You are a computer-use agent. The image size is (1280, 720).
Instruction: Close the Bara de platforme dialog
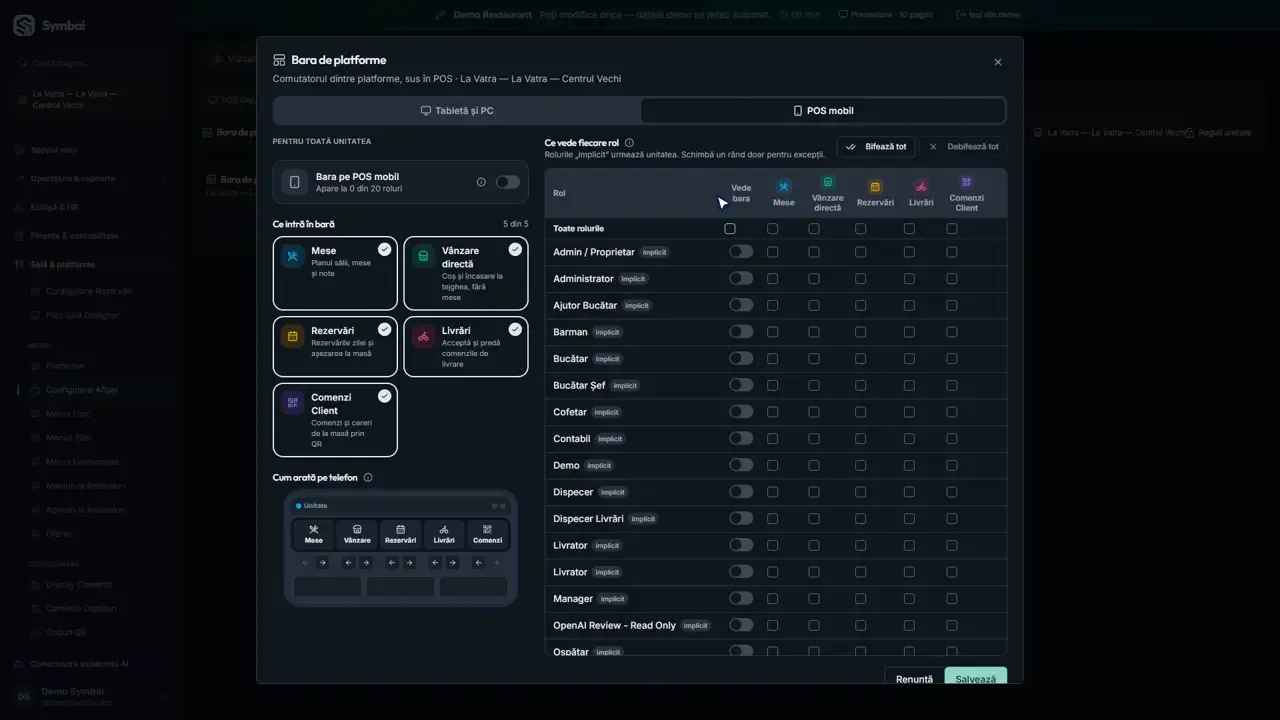998,62
